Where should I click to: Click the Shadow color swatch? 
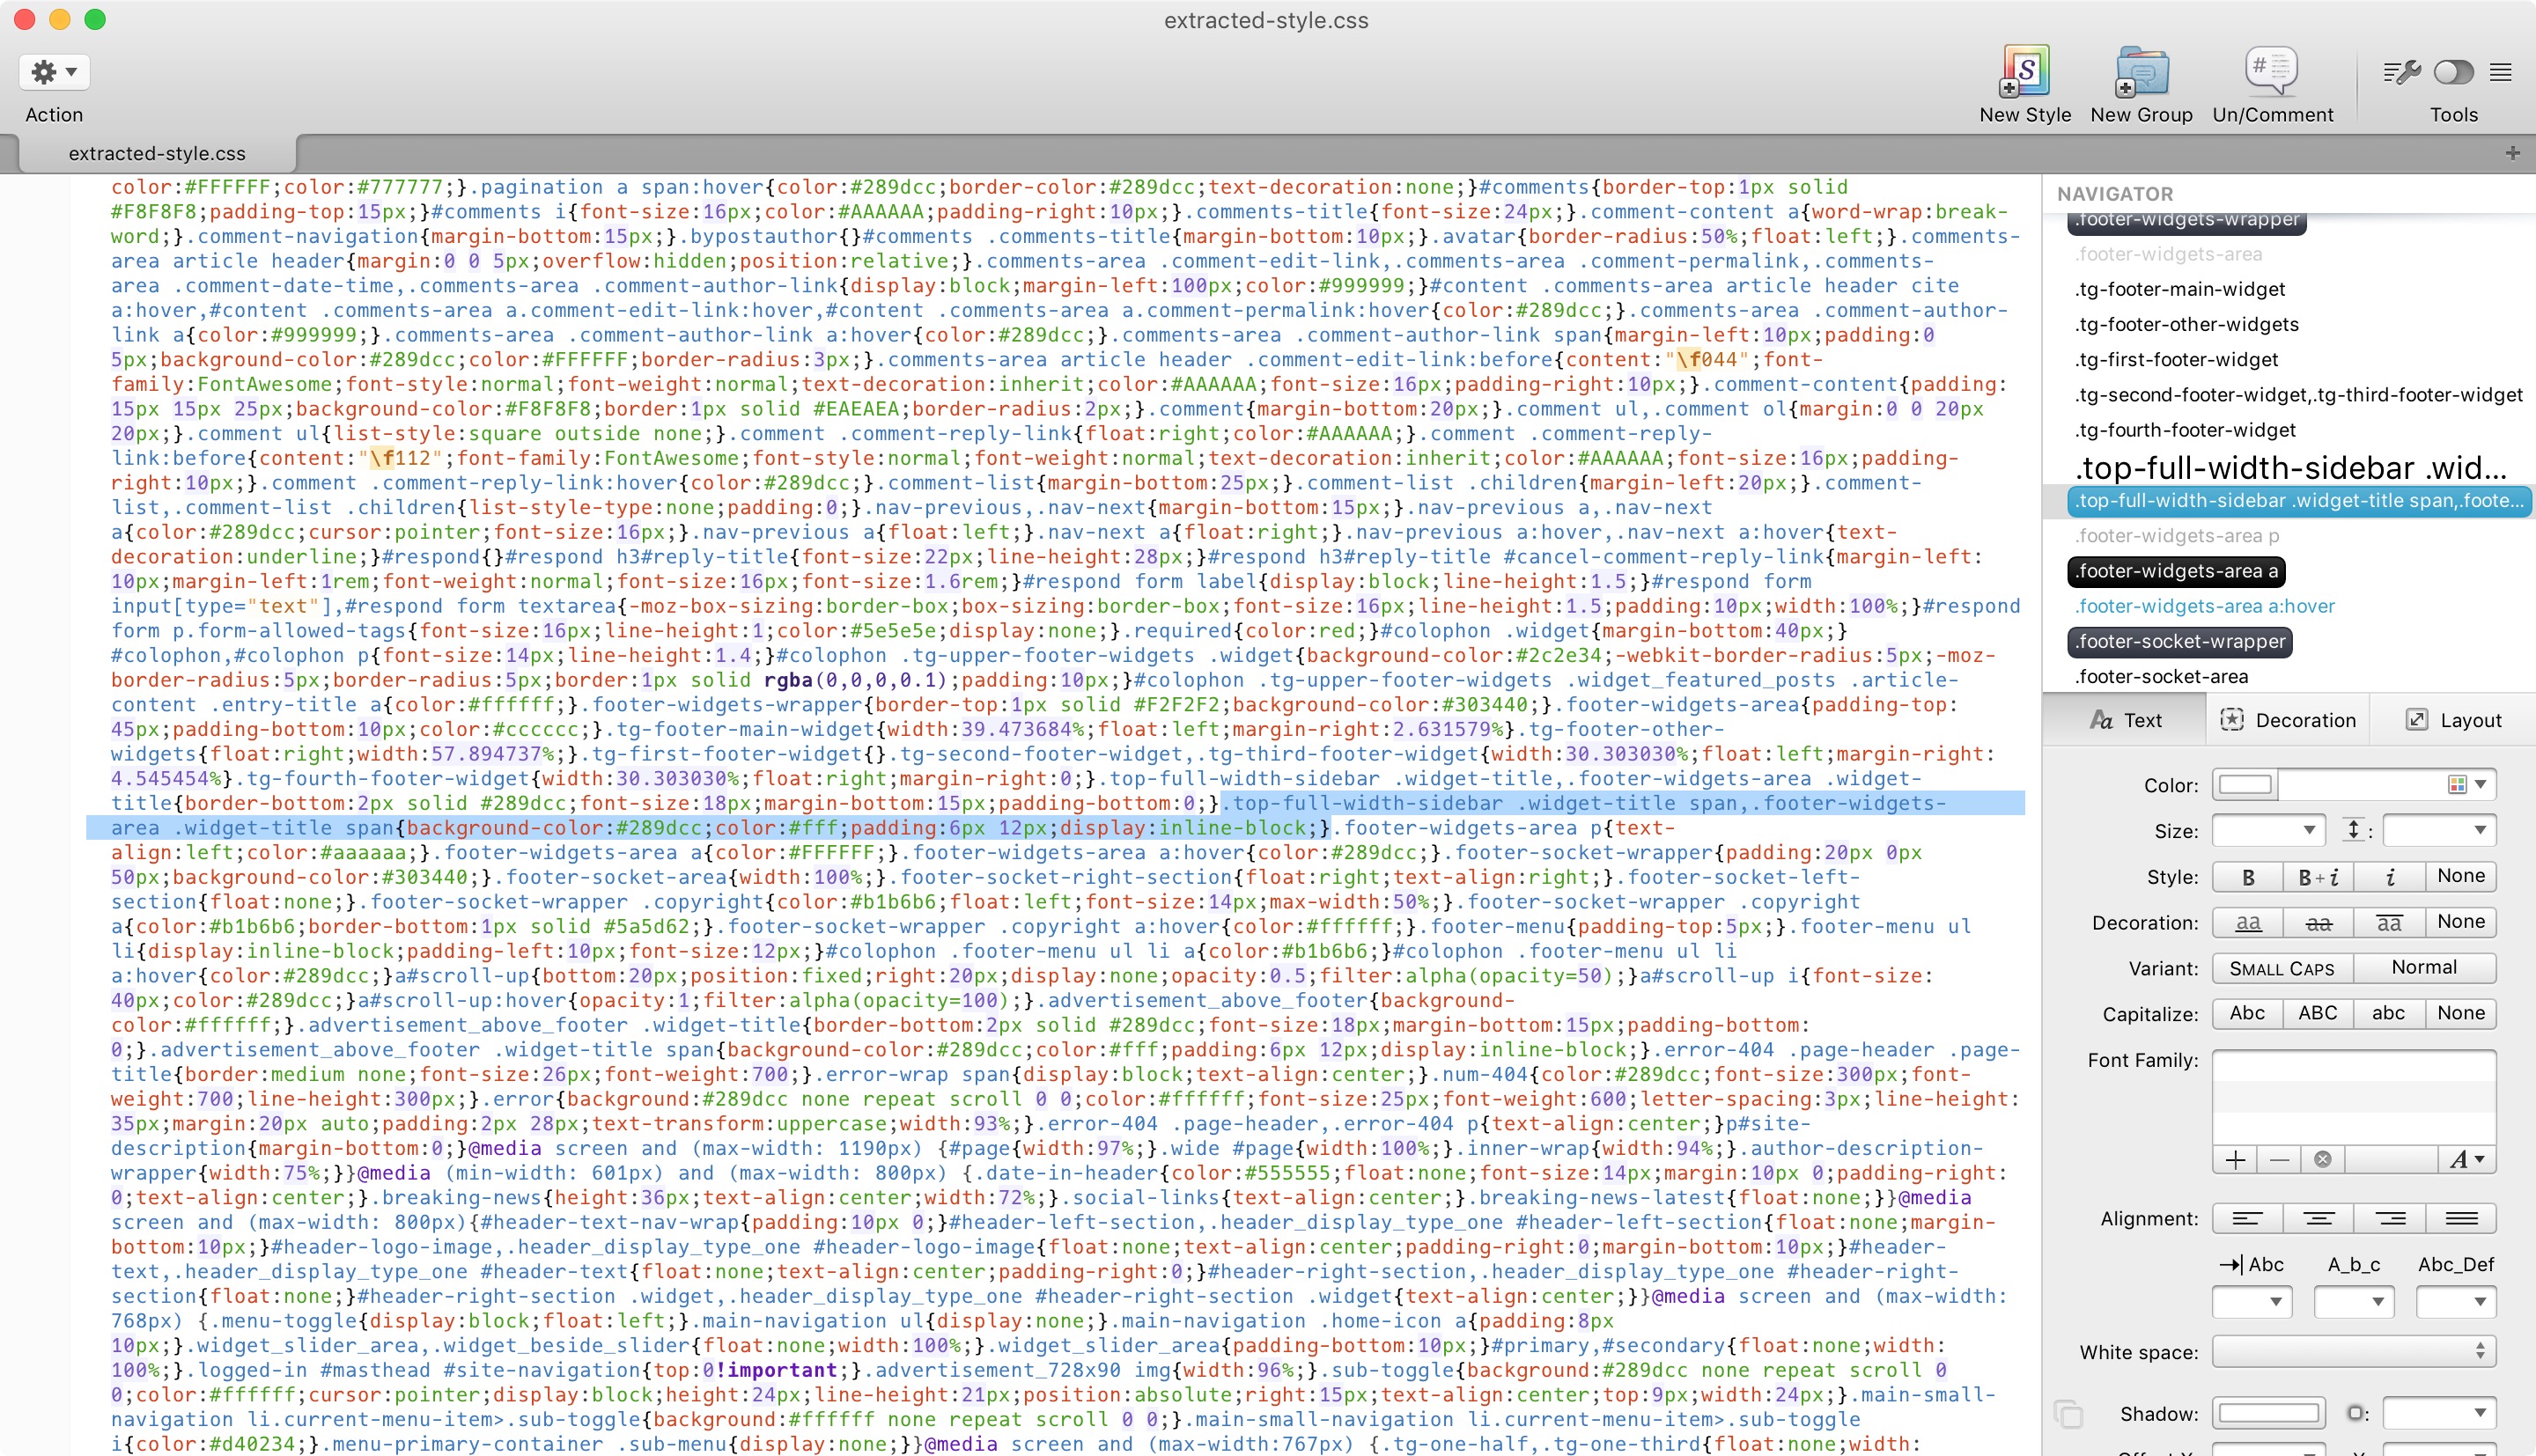click(2269, 1413)
